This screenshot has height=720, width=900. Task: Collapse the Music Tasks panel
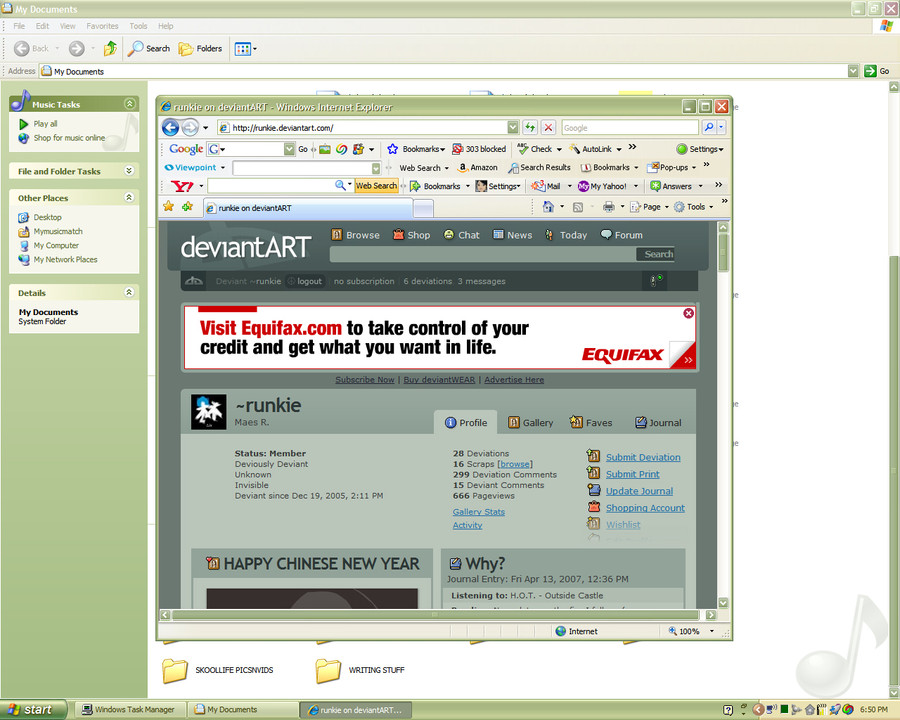click(x=130, y=104)
